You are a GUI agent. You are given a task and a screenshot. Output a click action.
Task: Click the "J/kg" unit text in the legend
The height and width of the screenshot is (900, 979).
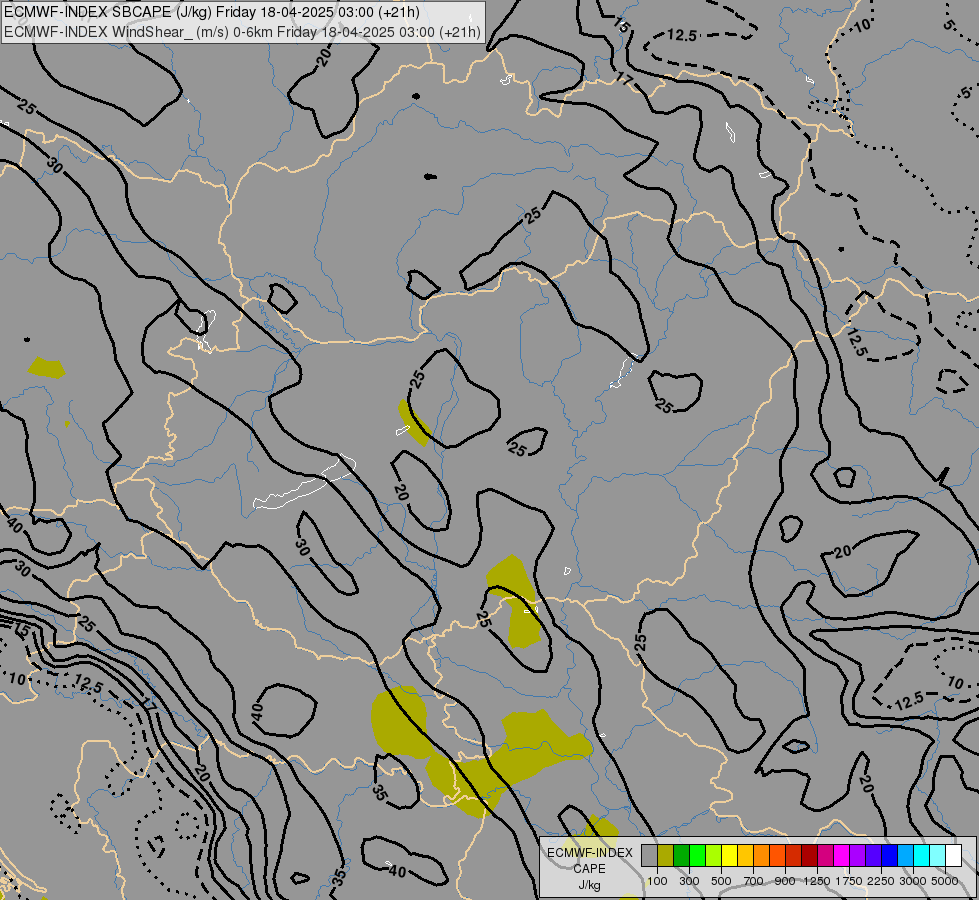point(589,885)
